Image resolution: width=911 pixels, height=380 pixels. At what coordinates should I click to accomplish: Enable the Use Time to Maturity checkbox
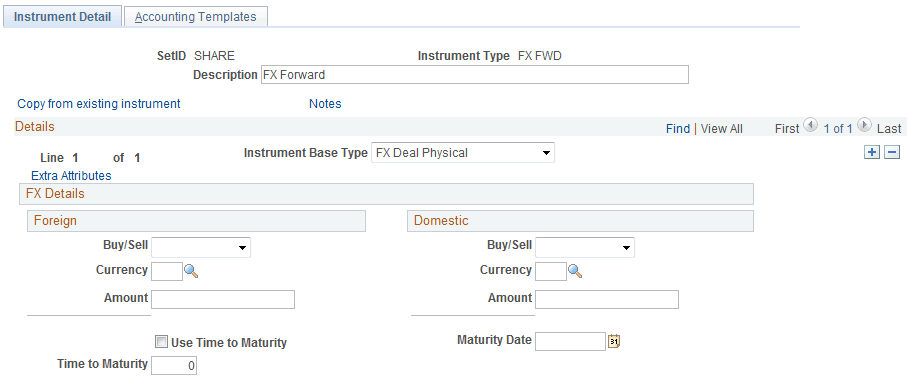[x=161, y=342]
